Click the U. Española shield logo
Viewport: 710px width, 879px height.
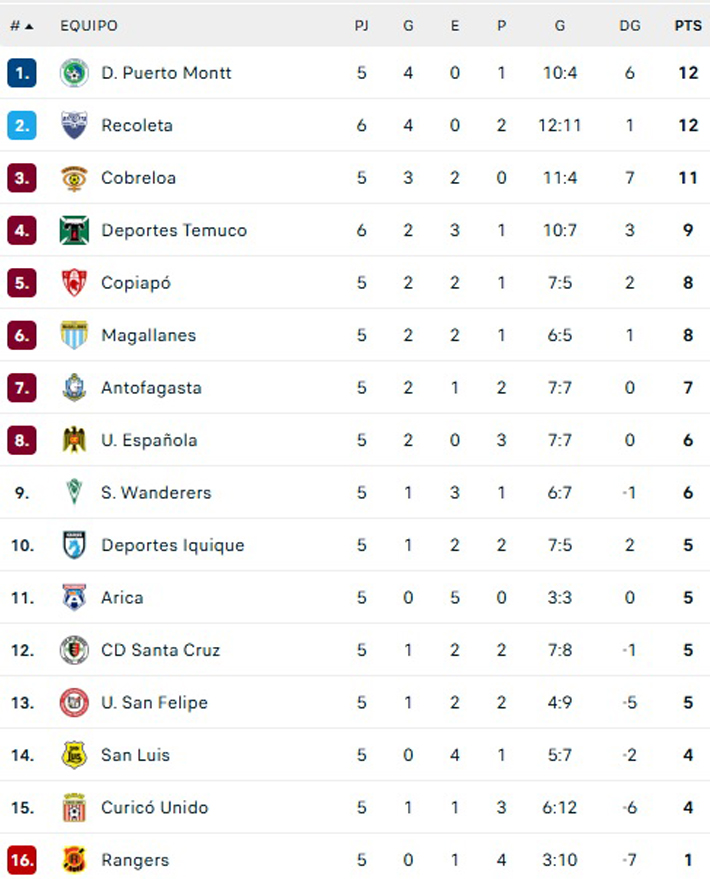74,440
